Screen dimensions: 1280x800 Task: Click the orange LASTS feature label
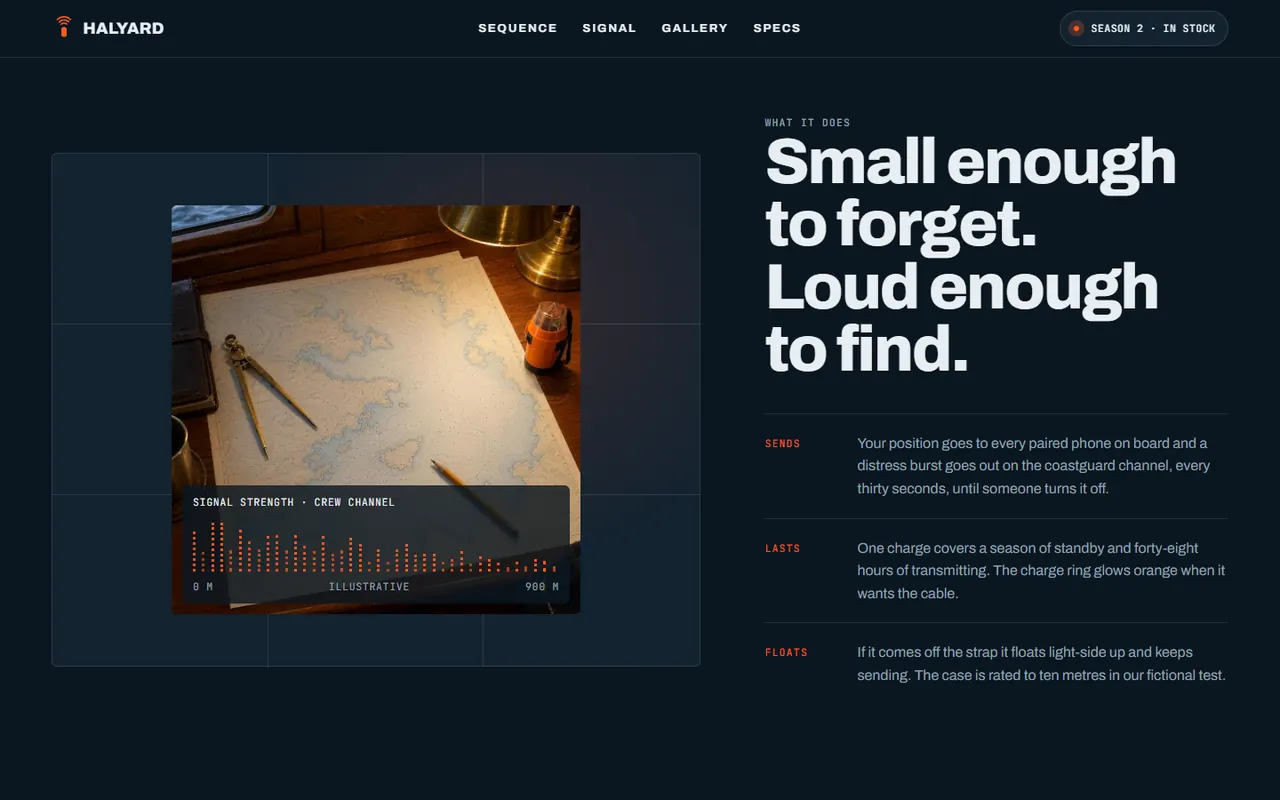click(x=783, y=548)
